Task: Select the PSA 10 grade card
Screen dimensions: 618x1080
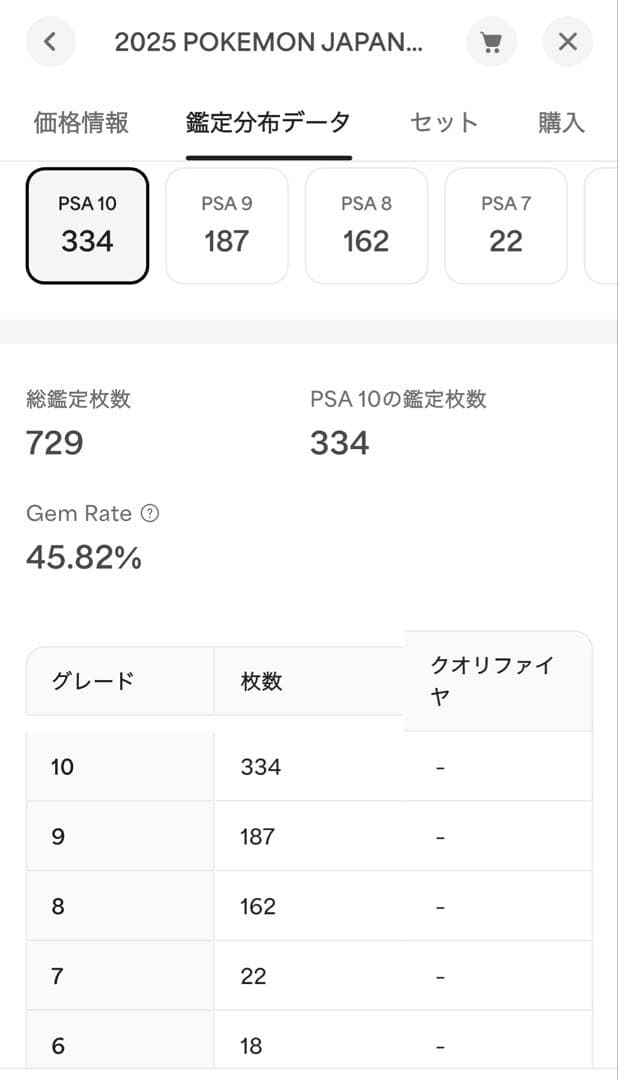Action: coord(87,224)
